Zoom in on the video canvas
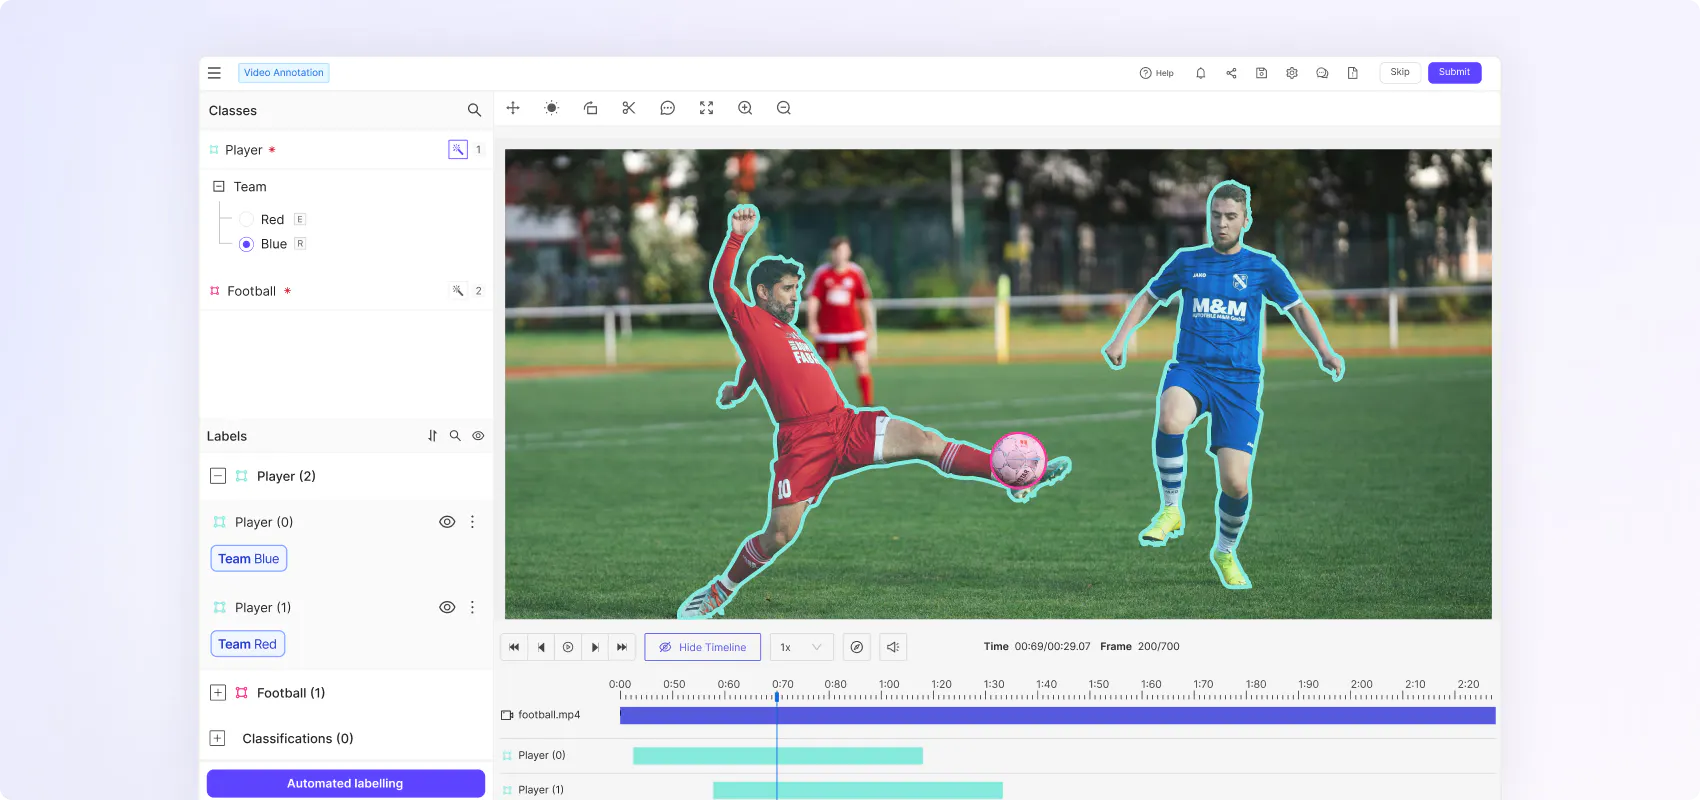1700x800 pixels. tap(745, 108)
